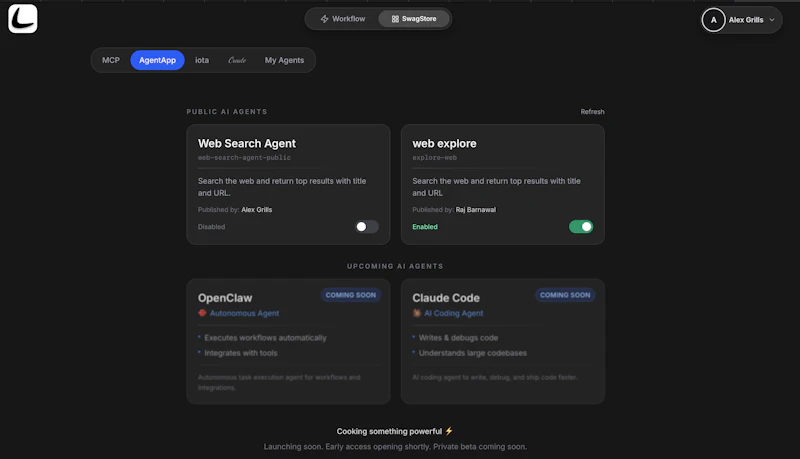Click the Workflow lightning bolt icon
The image size is (800, 459).
point(324,19)
